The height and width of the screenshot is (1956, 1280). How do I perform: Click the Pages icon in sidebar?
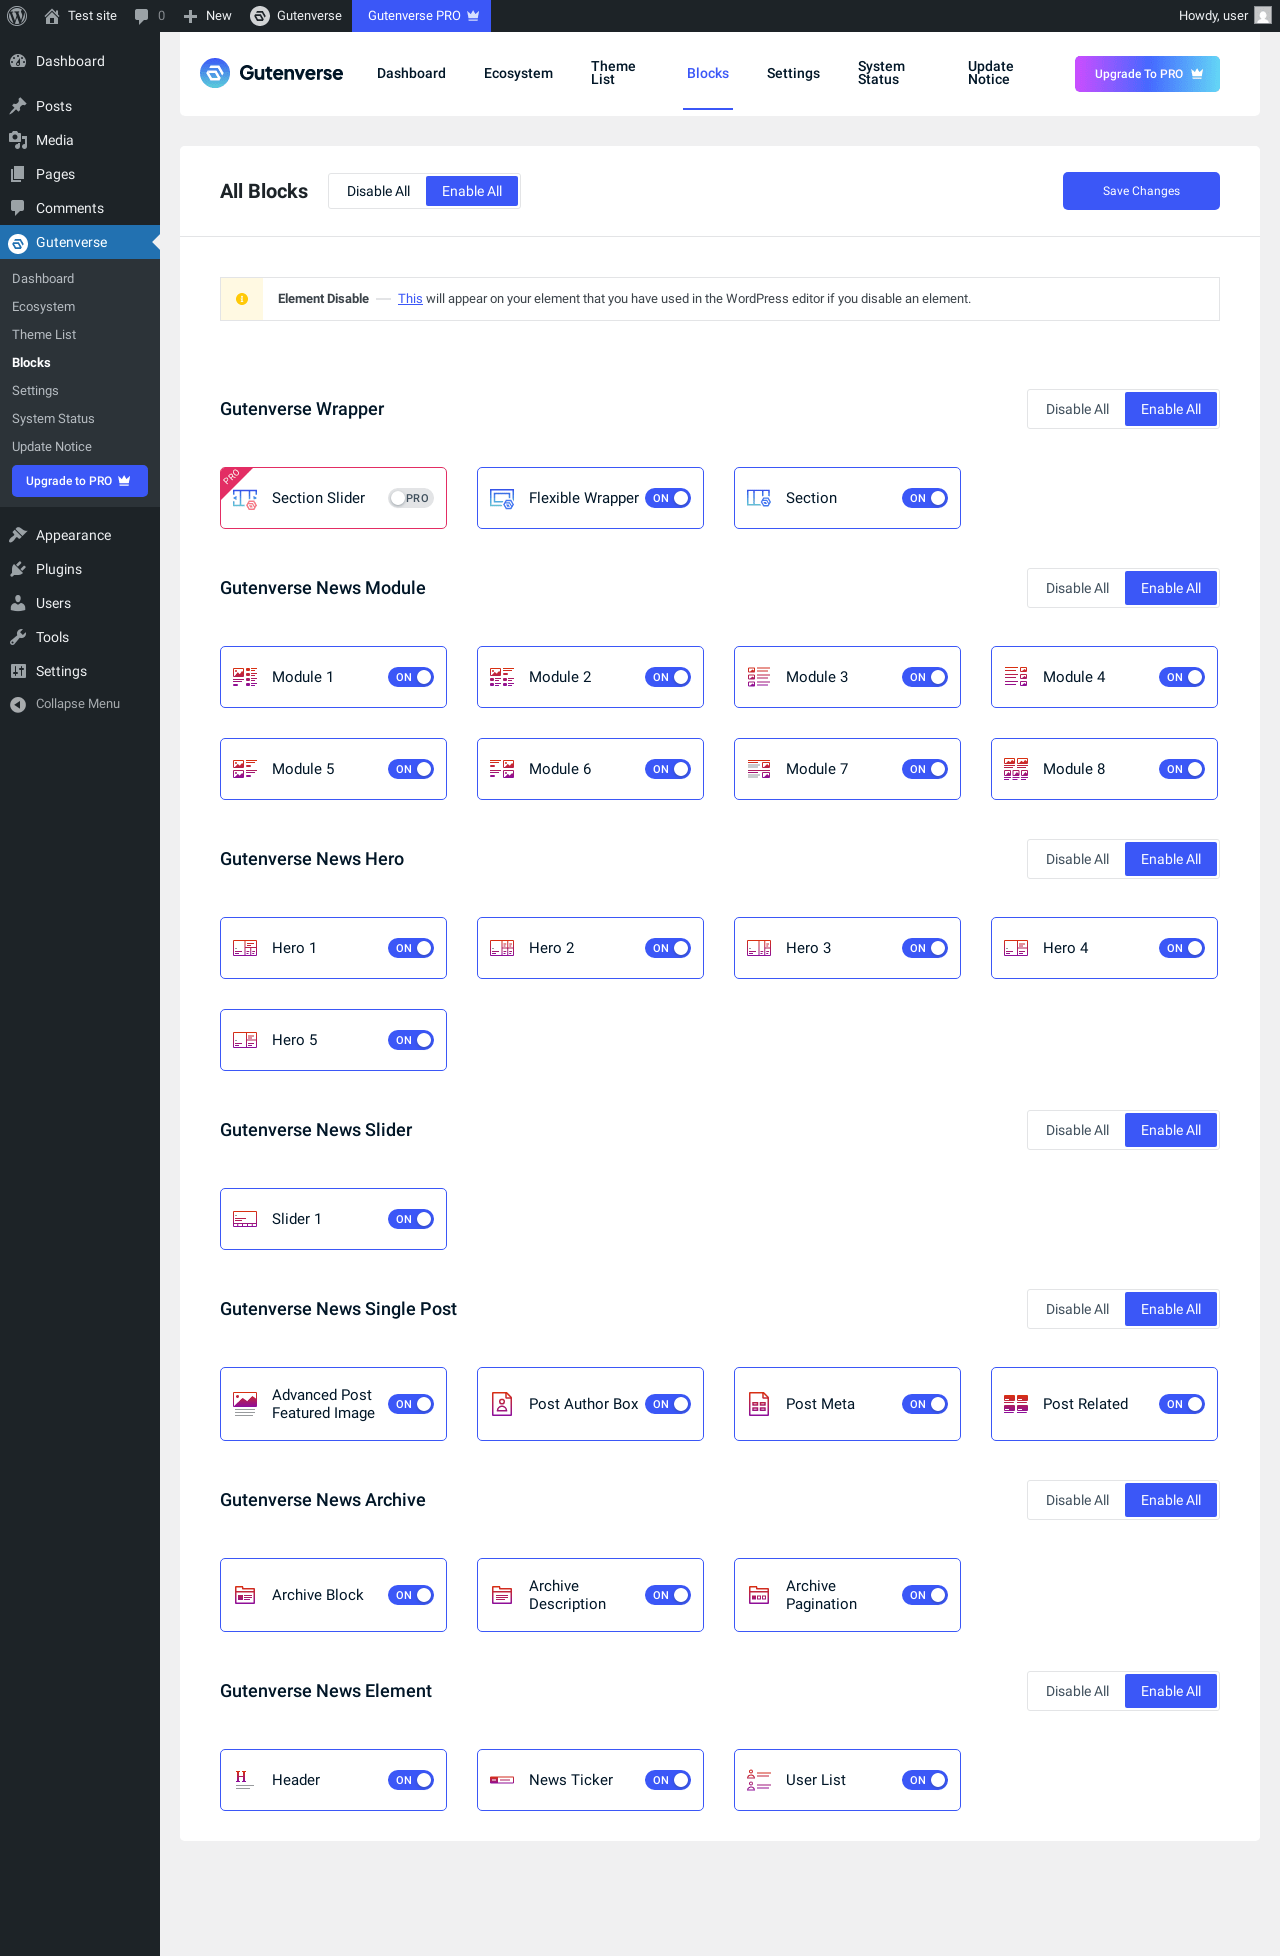tap(18, 174)
